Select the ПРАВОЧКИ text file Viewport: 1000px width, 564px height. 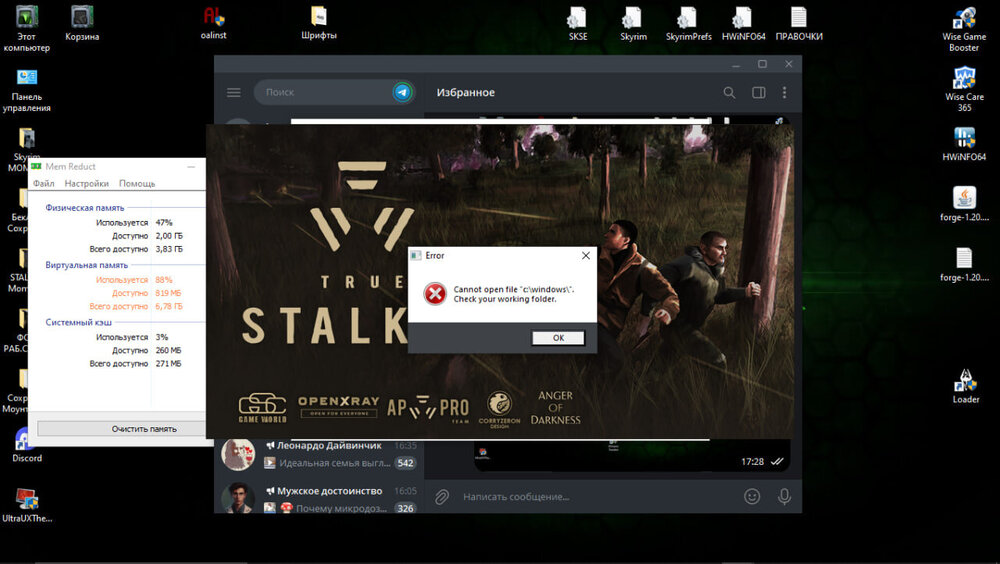click(x=799, y=24)
